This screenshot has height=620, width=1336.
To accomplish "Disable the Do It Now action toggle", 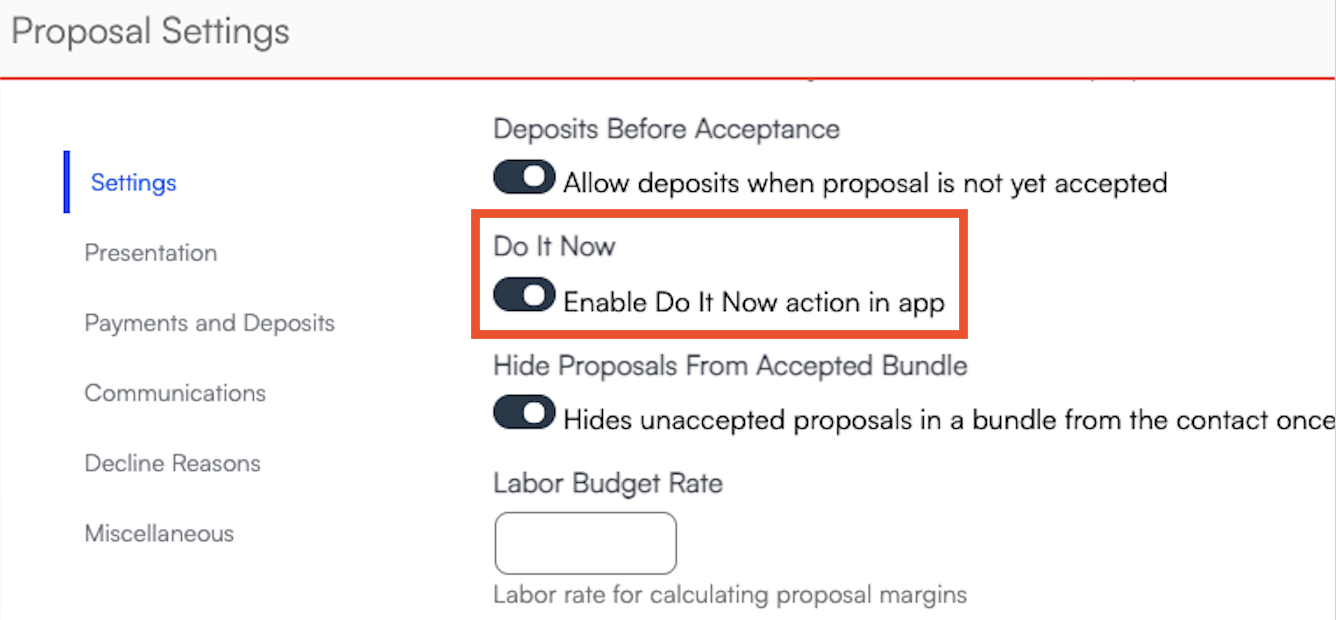I will (524, 296).
